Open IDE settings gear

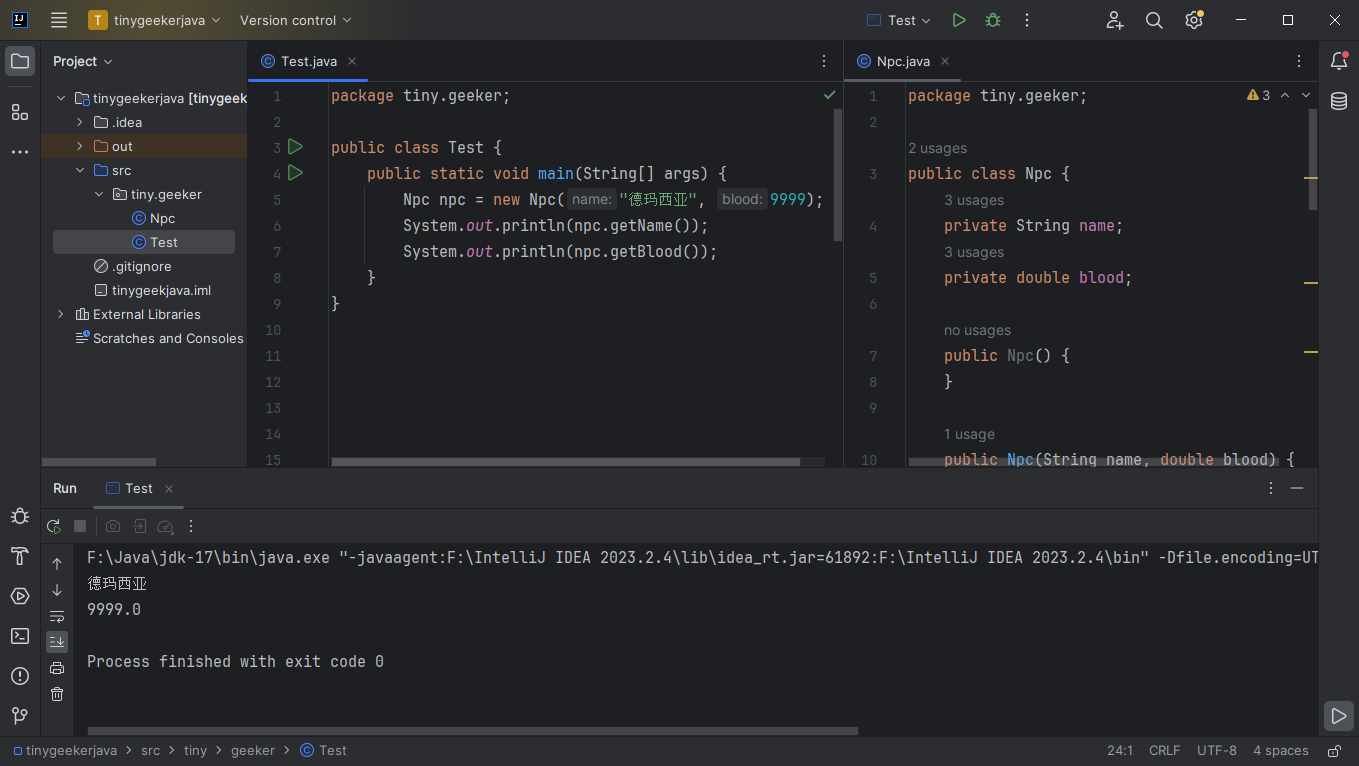click(x=1193, y=20)
